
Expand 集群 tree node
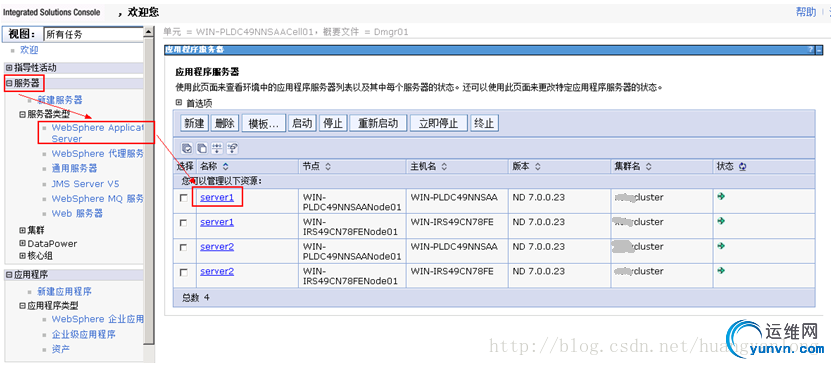22,230
